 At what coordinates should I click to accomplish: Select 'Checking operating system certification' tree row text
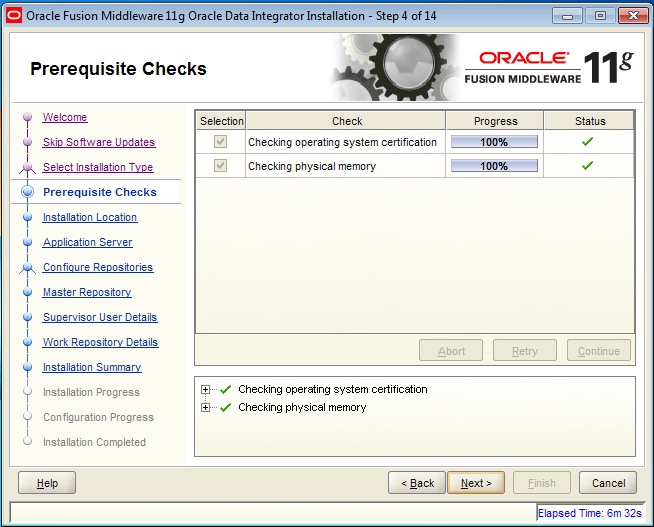pyautogui.click(x=332, y=389)
